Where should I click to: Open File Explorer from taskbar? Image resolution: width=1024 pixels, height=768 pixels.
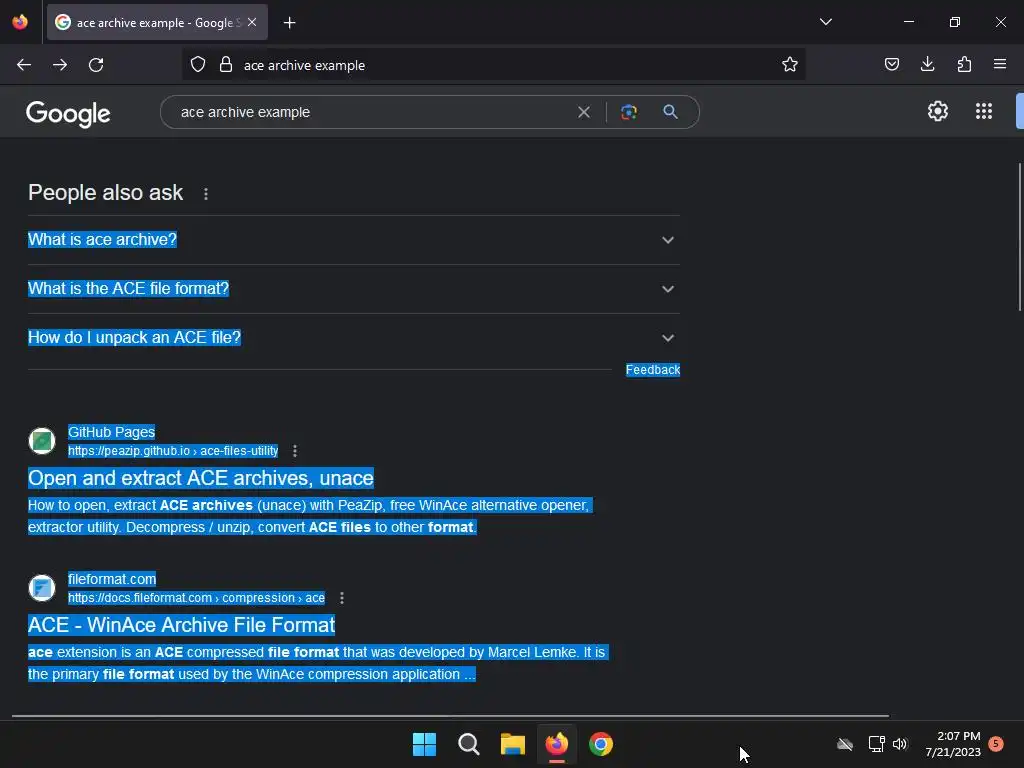pos(513,744)
